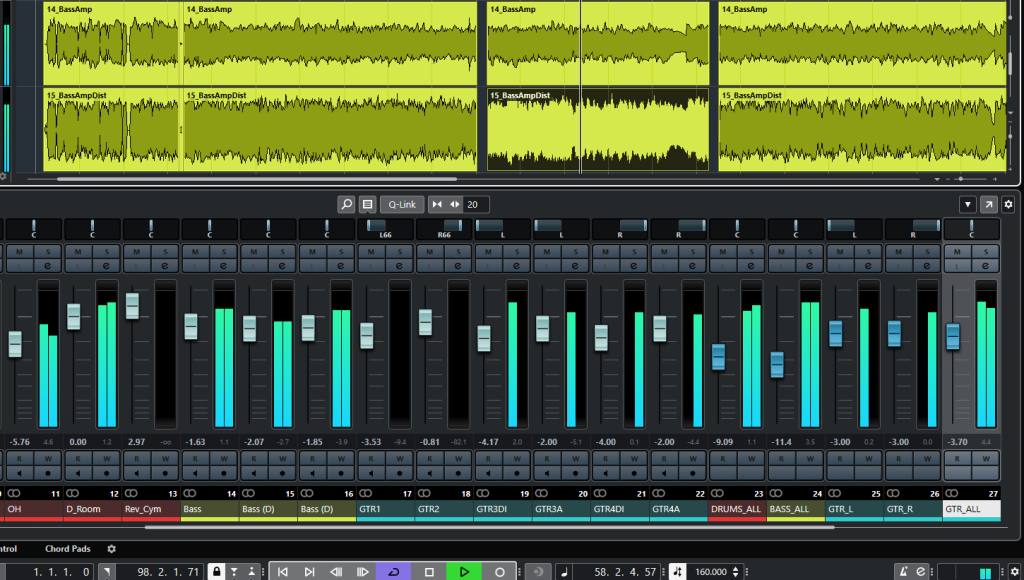Go to previous marker in transport
1024x580 pixels.
(283, 571)
